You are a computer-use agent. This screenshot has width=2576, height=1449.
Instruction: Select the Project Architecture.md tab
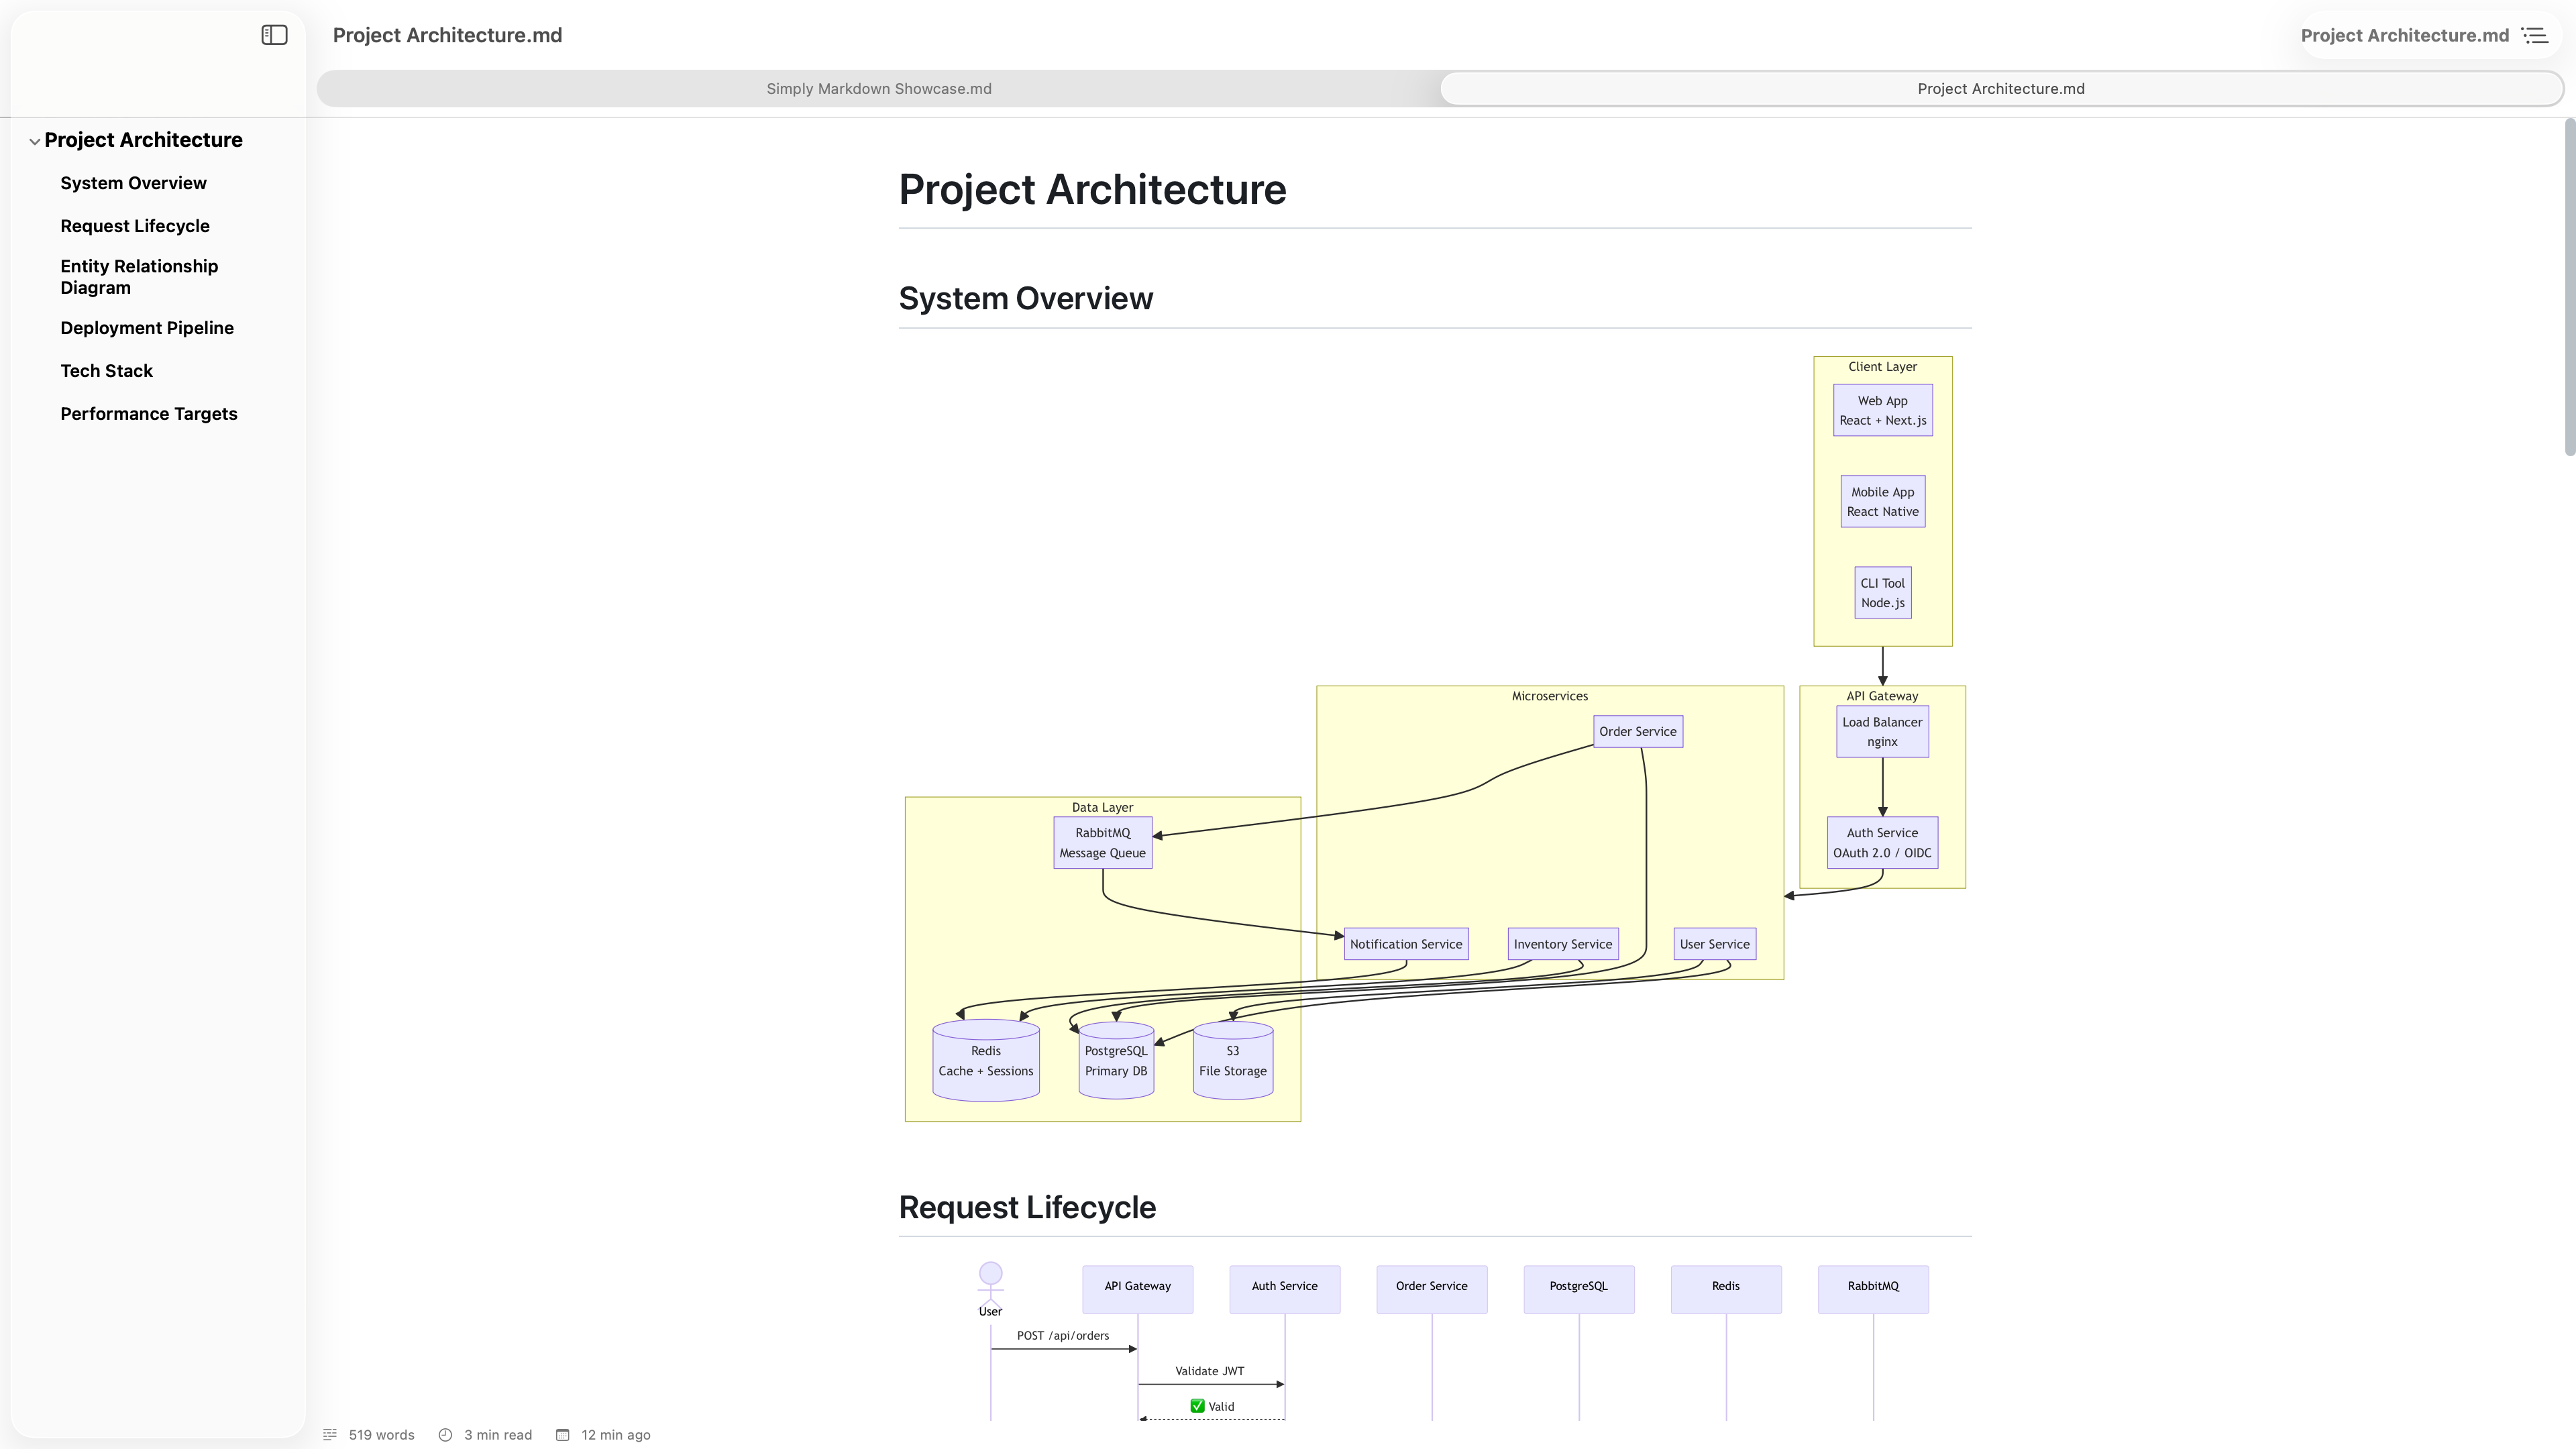pyautogui.click(x=2000, y=88)
